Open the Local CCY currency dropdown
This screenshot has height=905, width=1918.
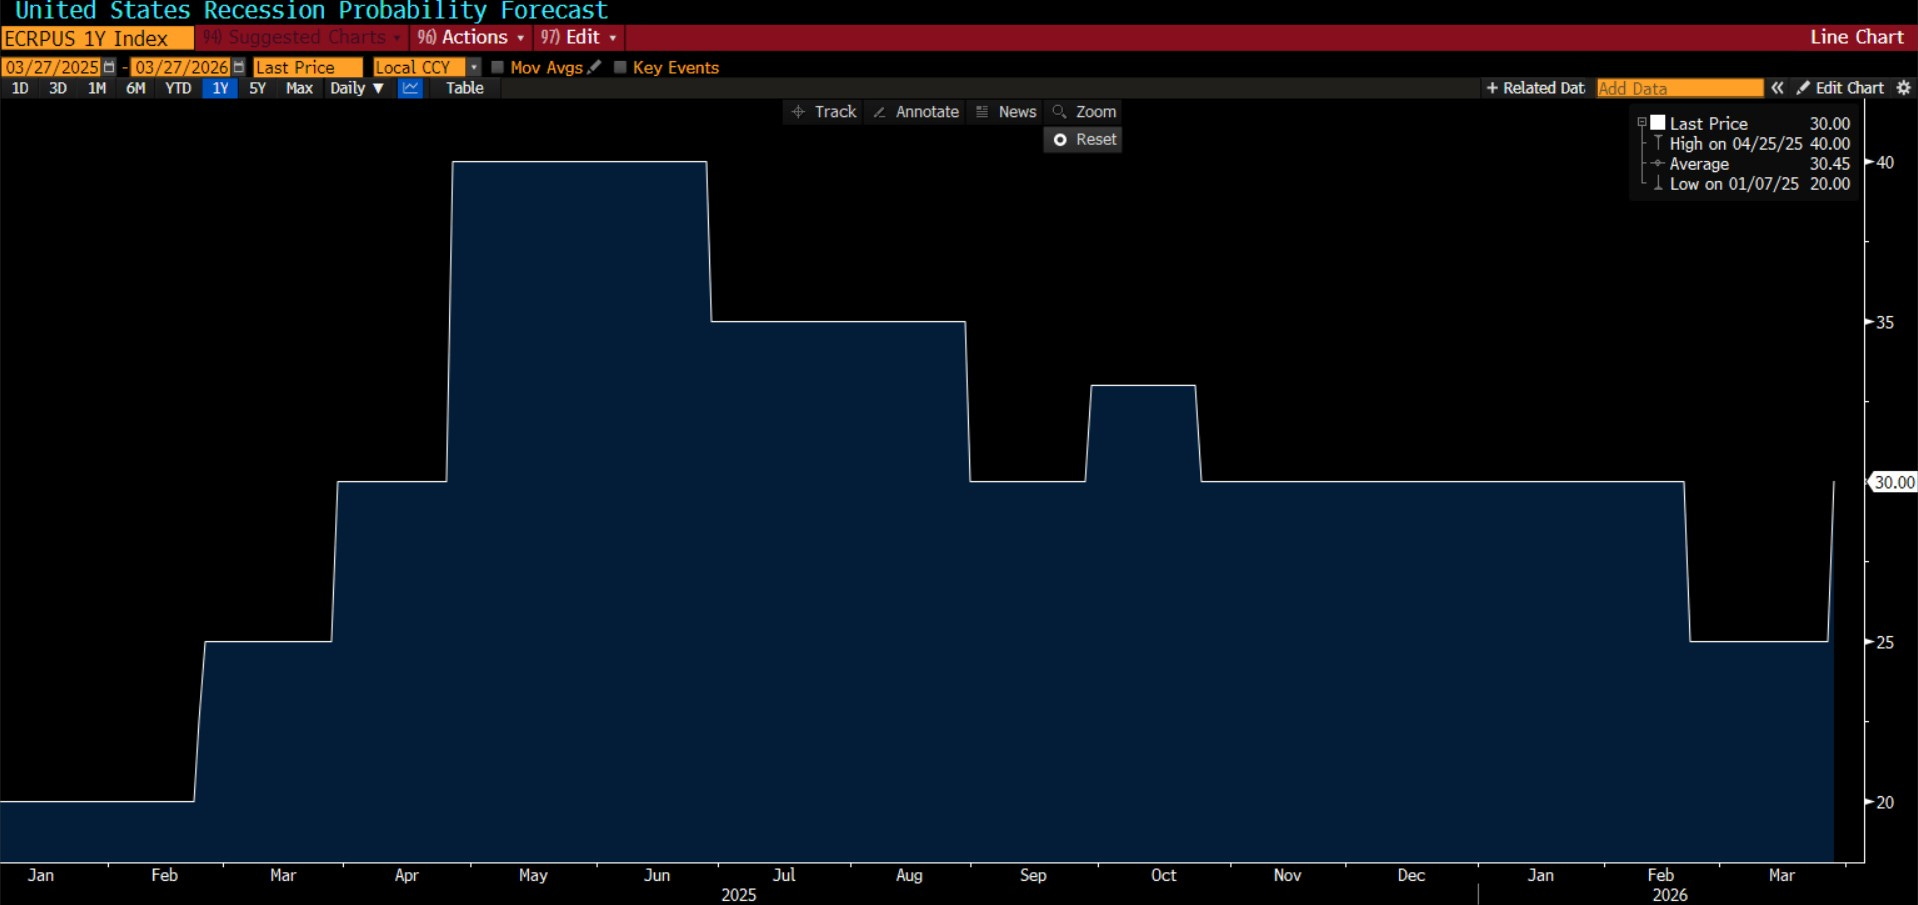pos(473,67)
